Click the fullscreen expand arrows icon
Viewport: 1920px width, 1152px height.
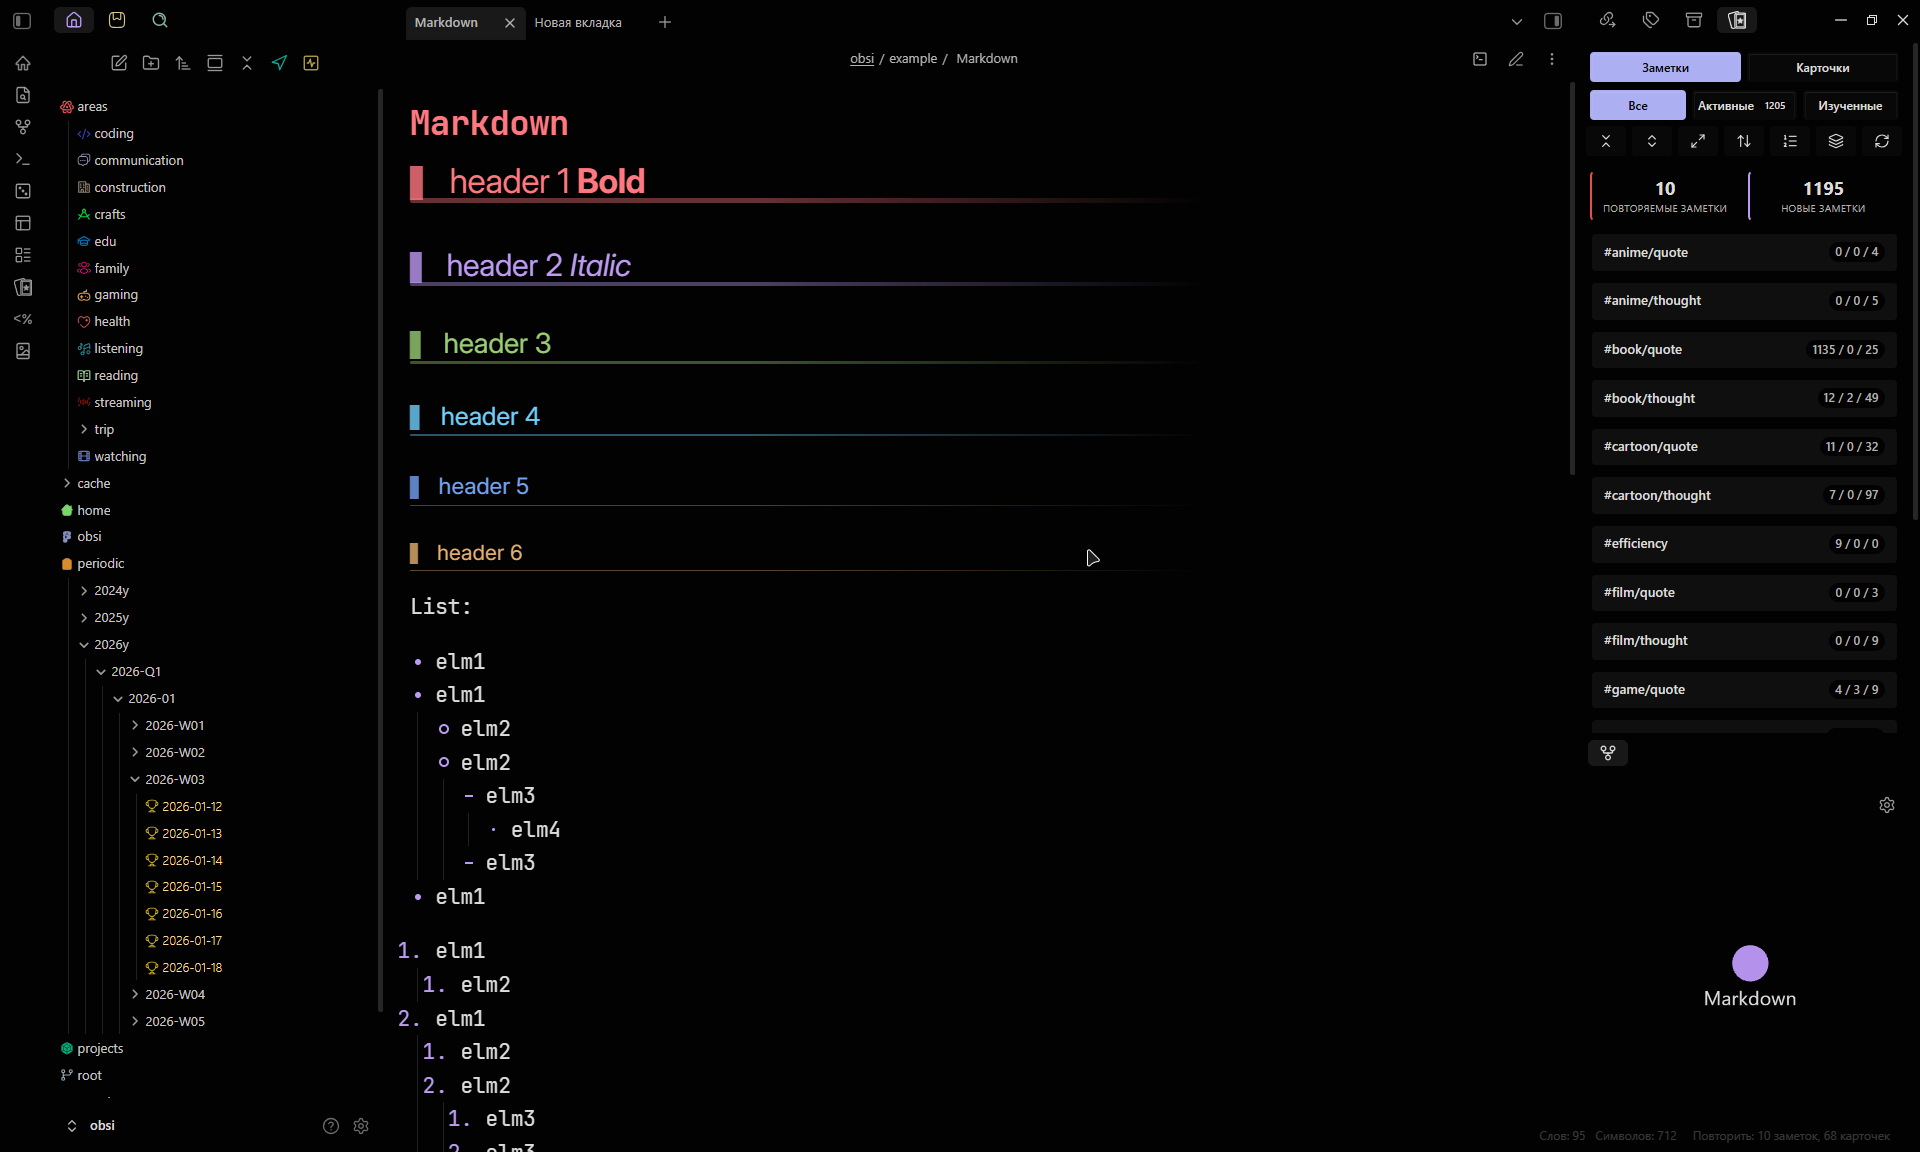pos(1698,141)
